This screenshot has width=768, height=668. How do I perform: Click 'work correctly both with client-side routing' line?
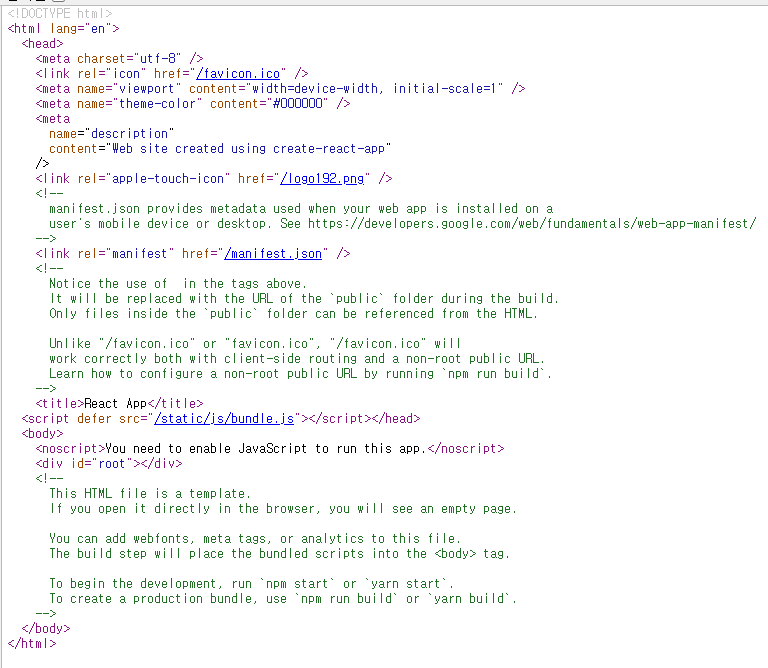tap(297, 358)
